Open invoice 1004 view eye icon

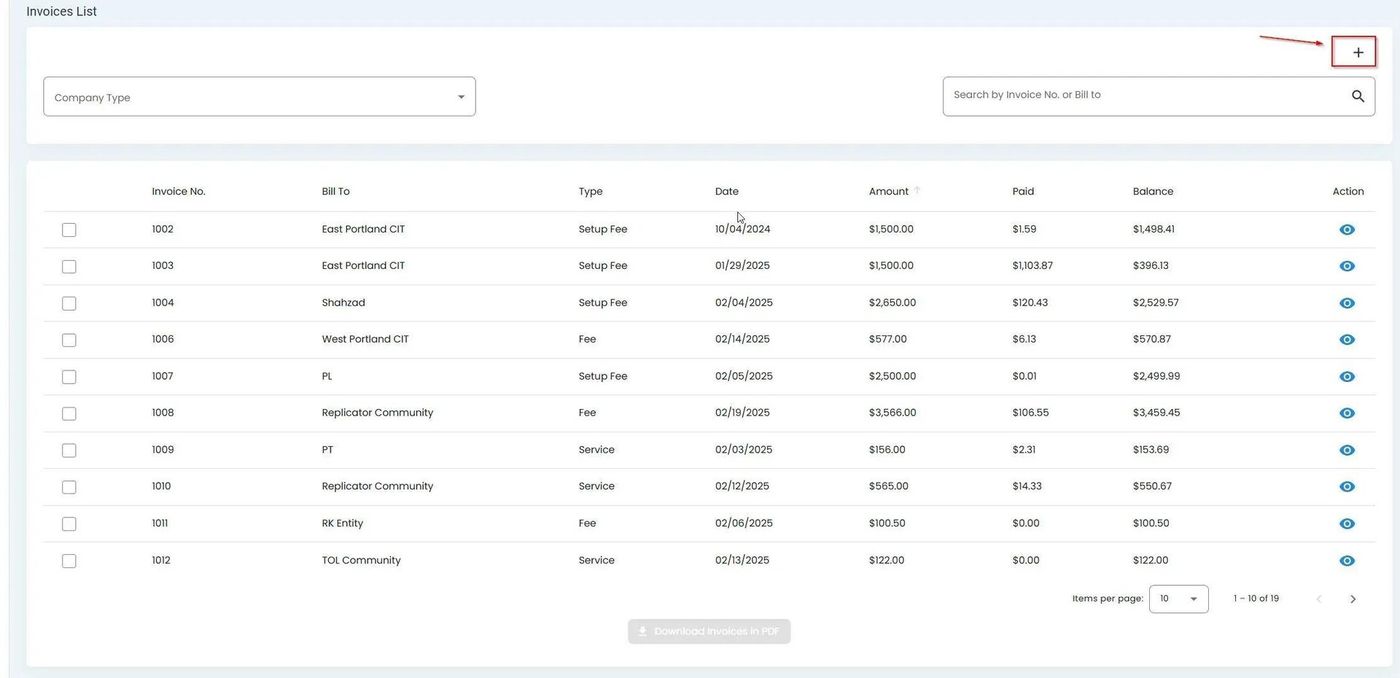coord(1346,303)
